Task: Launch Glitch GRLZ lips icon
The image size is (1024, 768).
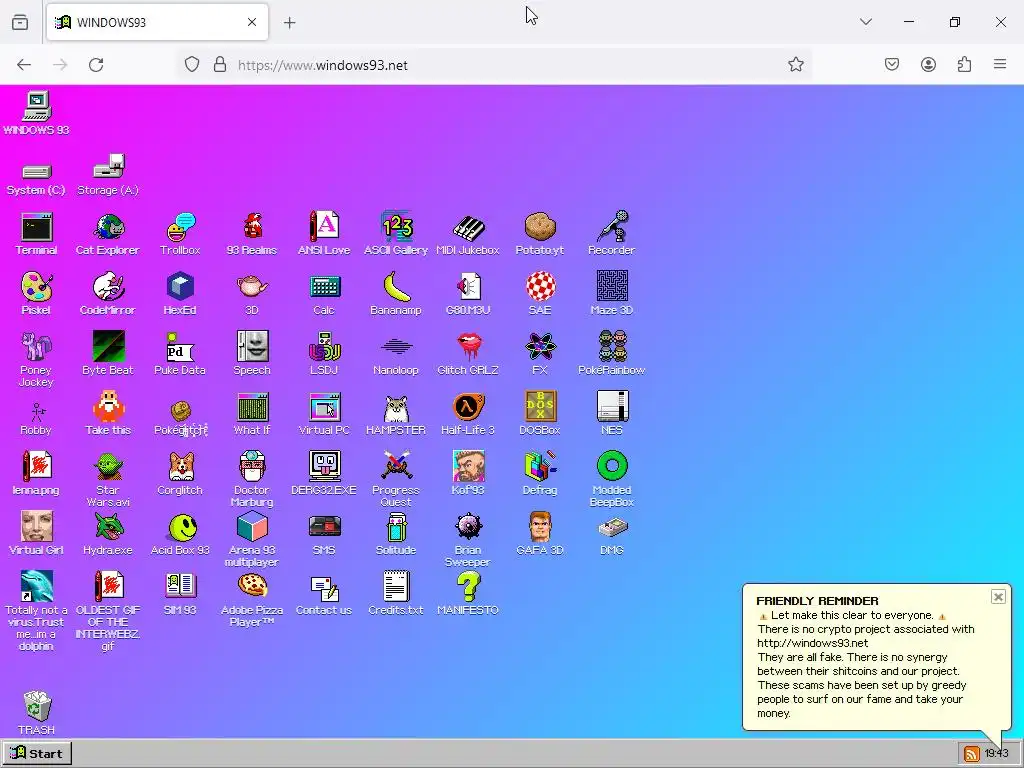Action: (468, 347)
